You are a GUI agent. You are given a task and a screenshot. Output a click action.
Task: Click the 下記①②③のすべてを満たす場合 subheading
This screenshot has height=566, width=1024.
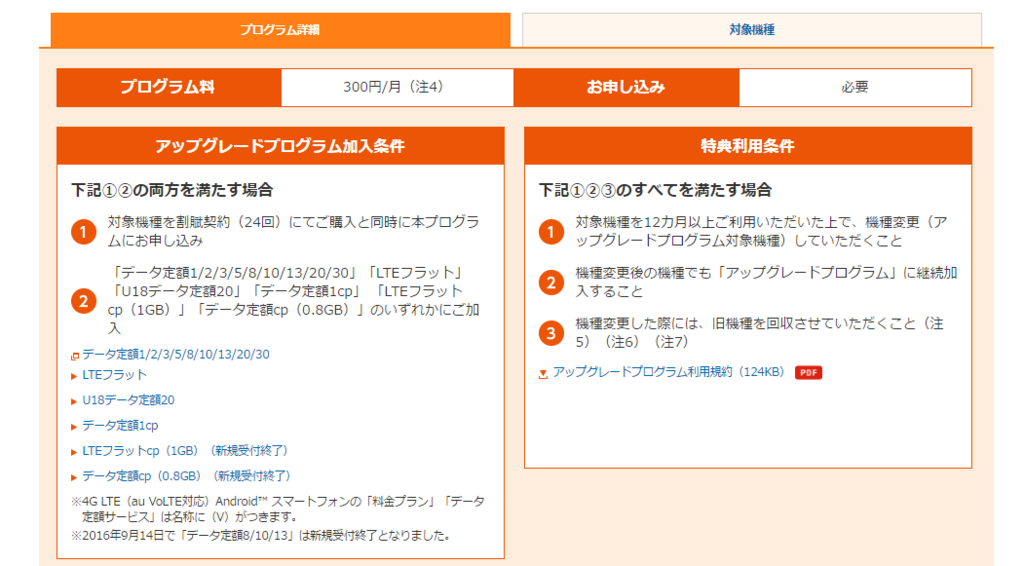pos(655,190)
